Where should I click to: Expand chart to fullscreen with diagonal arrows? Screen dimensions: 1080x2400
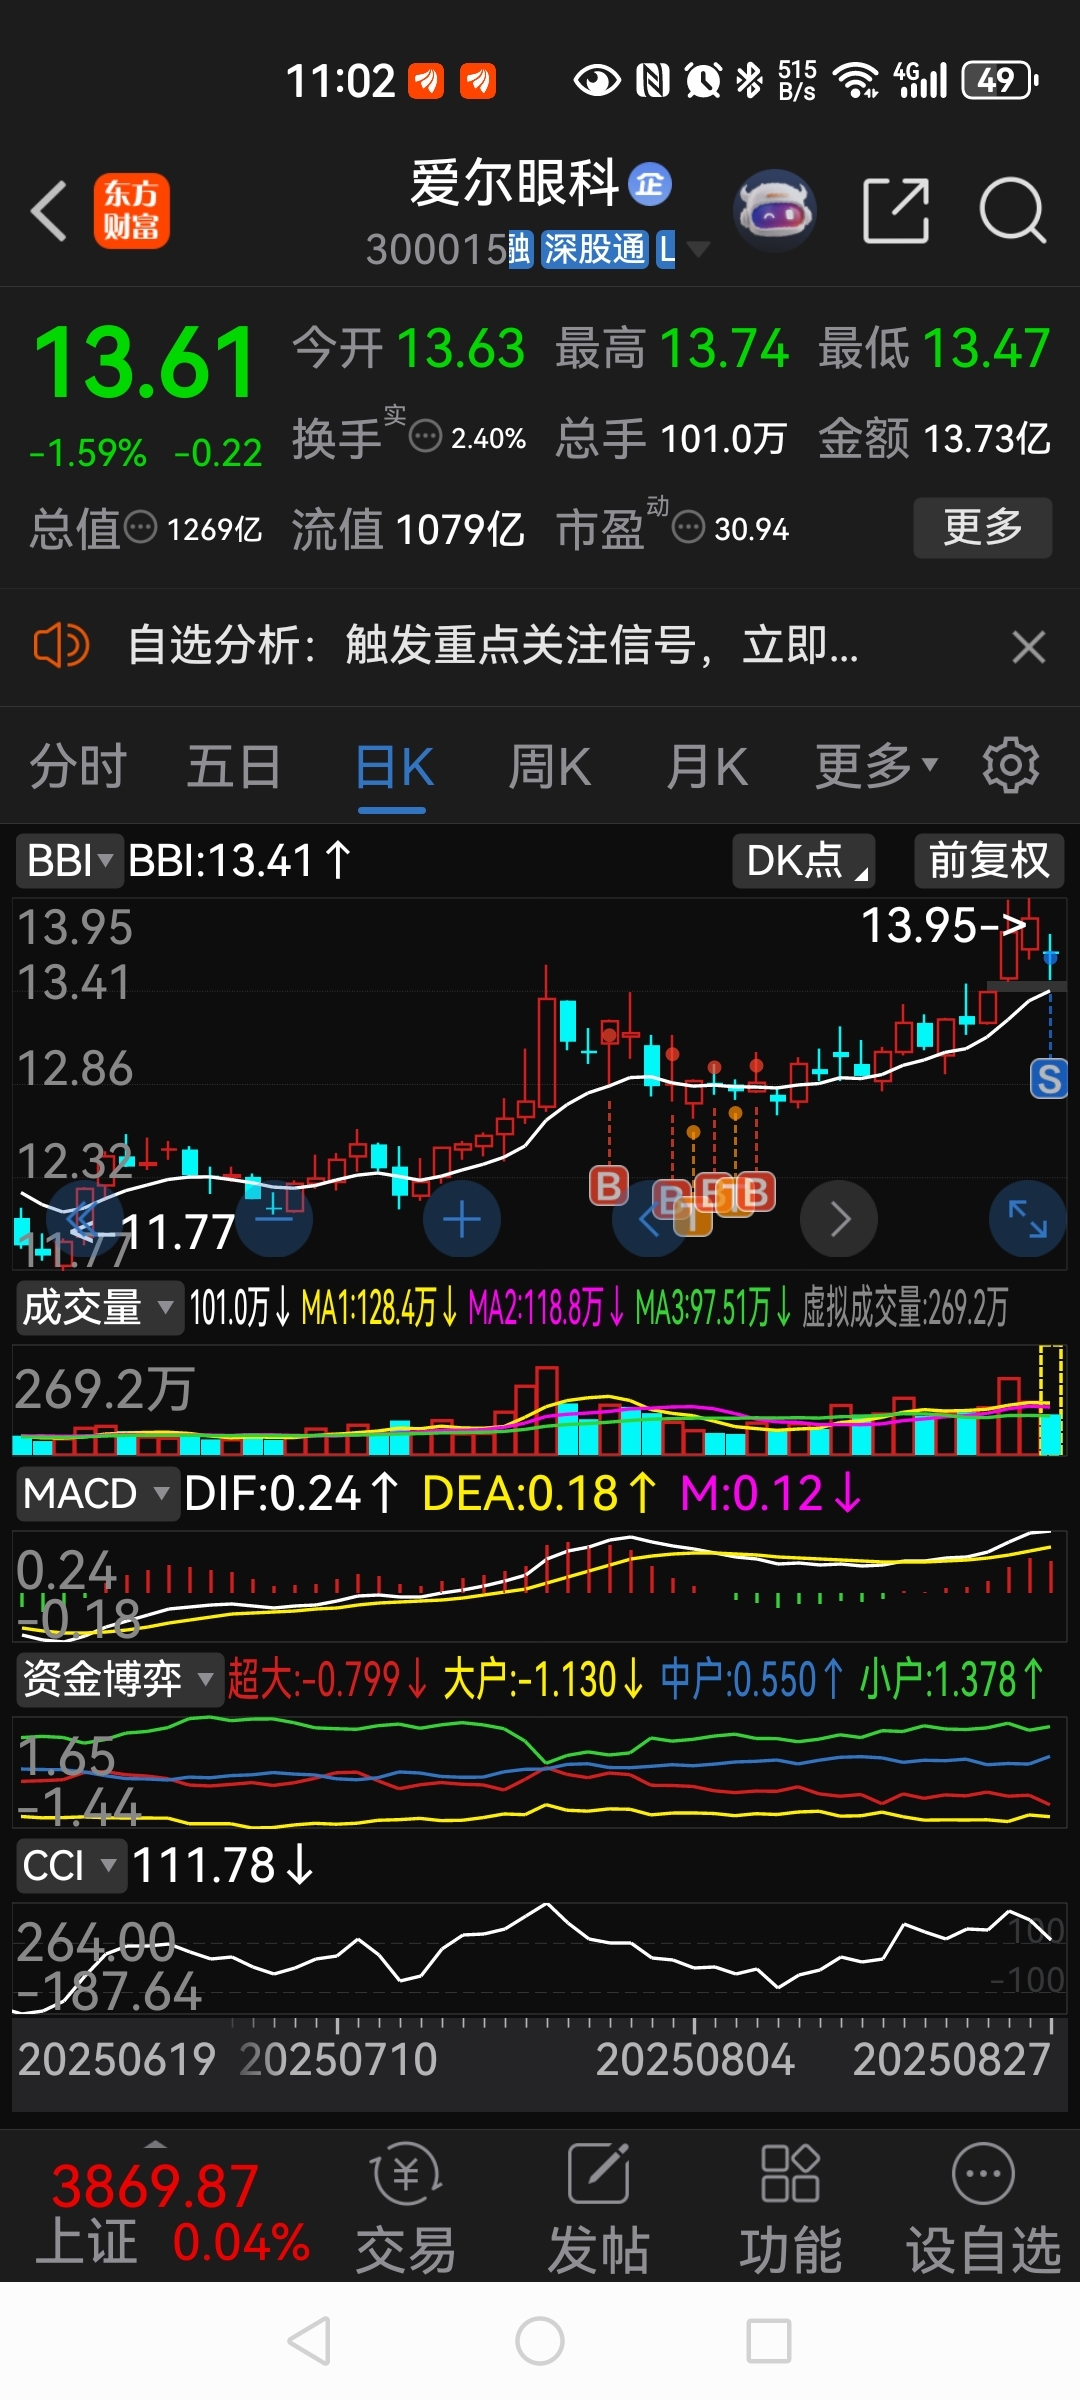1027,1219
